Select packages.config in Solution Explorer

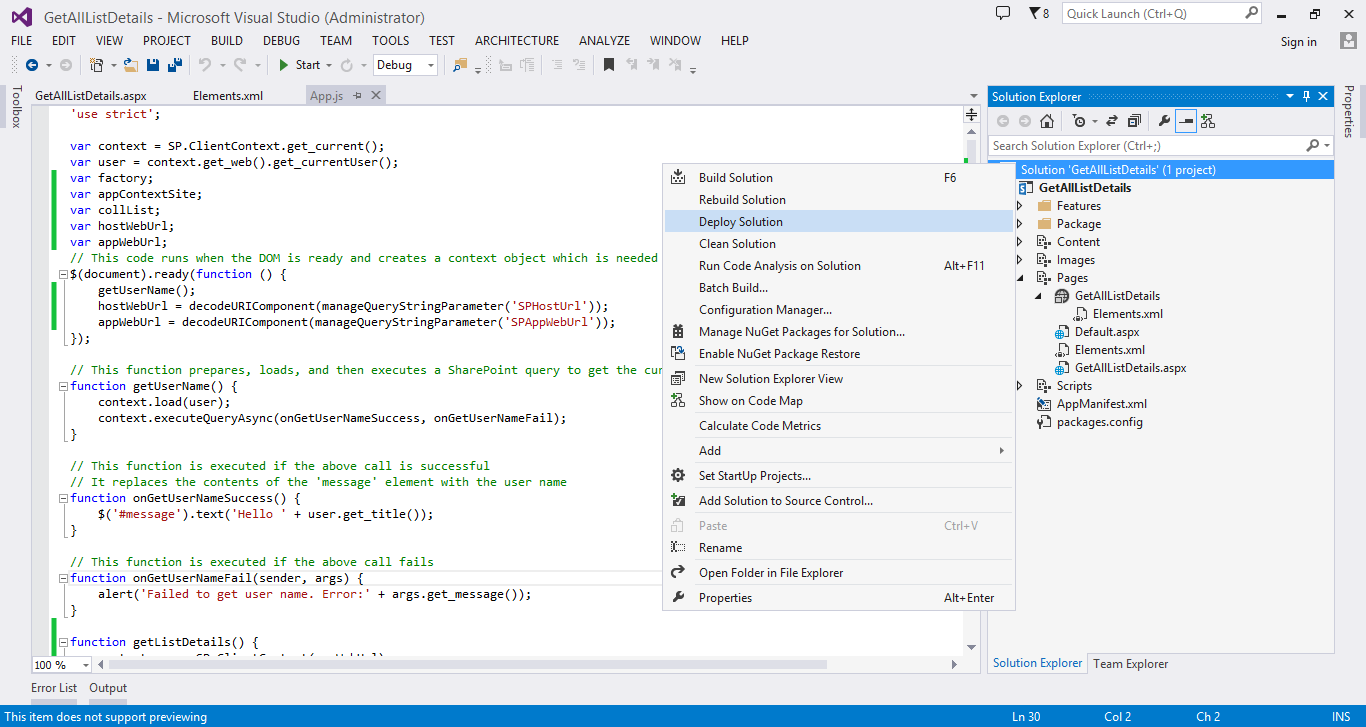1099,422
